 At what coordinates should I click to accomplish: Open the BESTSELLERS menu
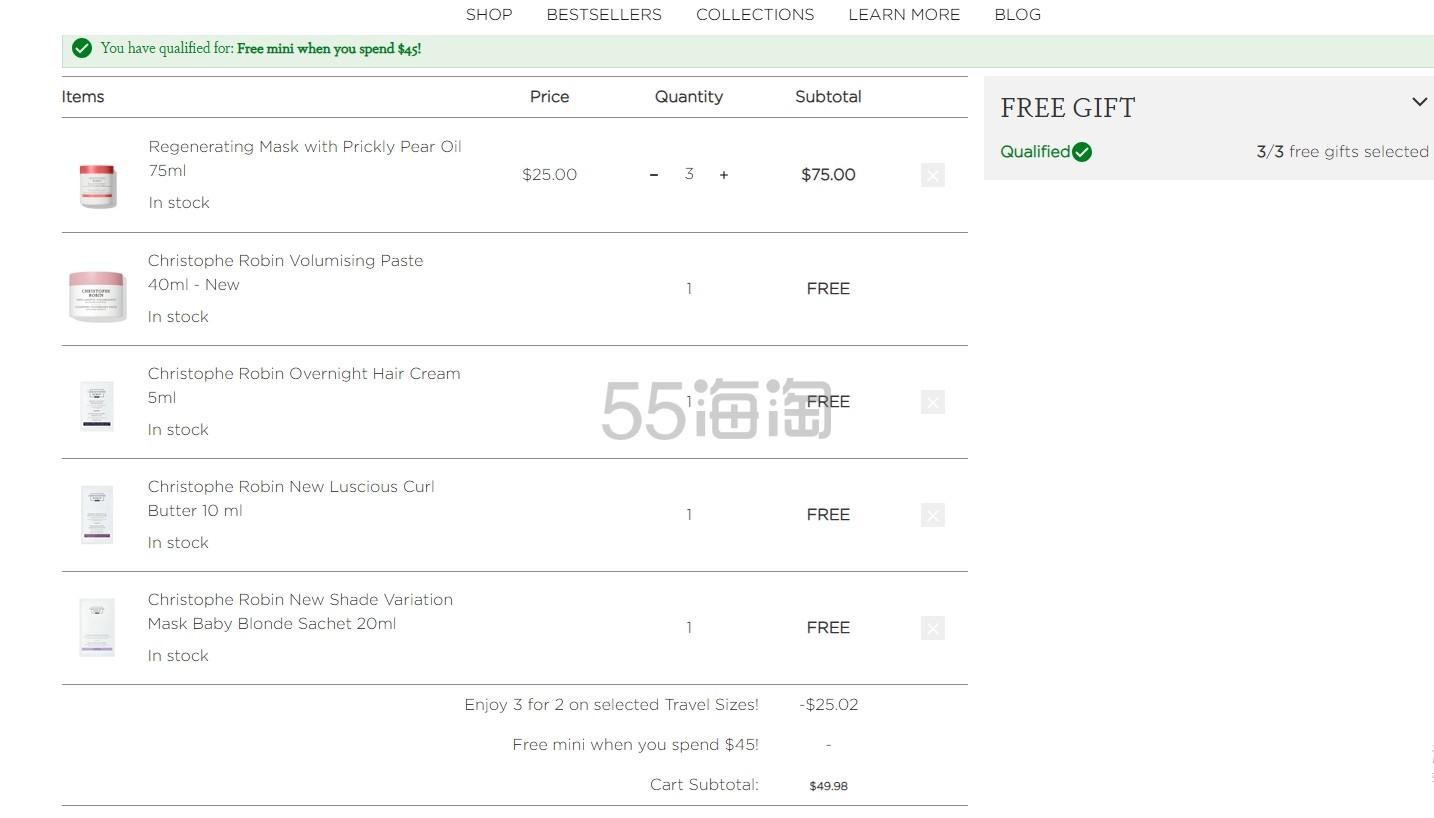click(x=604, y=14)
